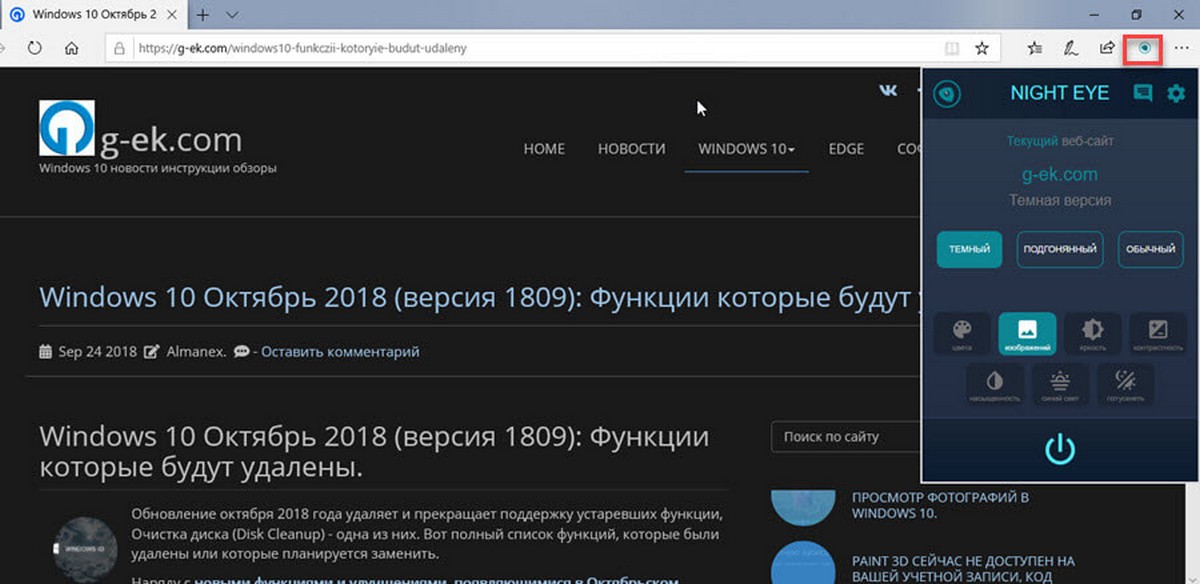Toggle Night Eye power button
The height and width of the screenshot is (584, 1200).
pos(1060,449)
